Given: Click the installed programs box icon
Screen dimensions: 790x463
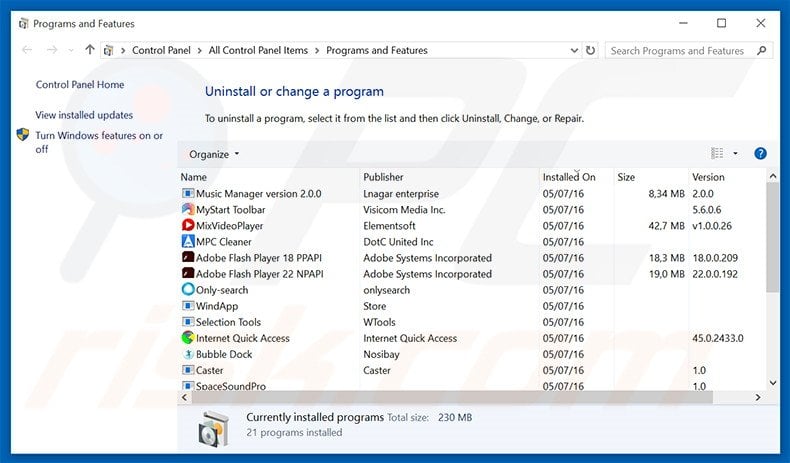Looking at the screenshot, I should [x=214, y=429].
